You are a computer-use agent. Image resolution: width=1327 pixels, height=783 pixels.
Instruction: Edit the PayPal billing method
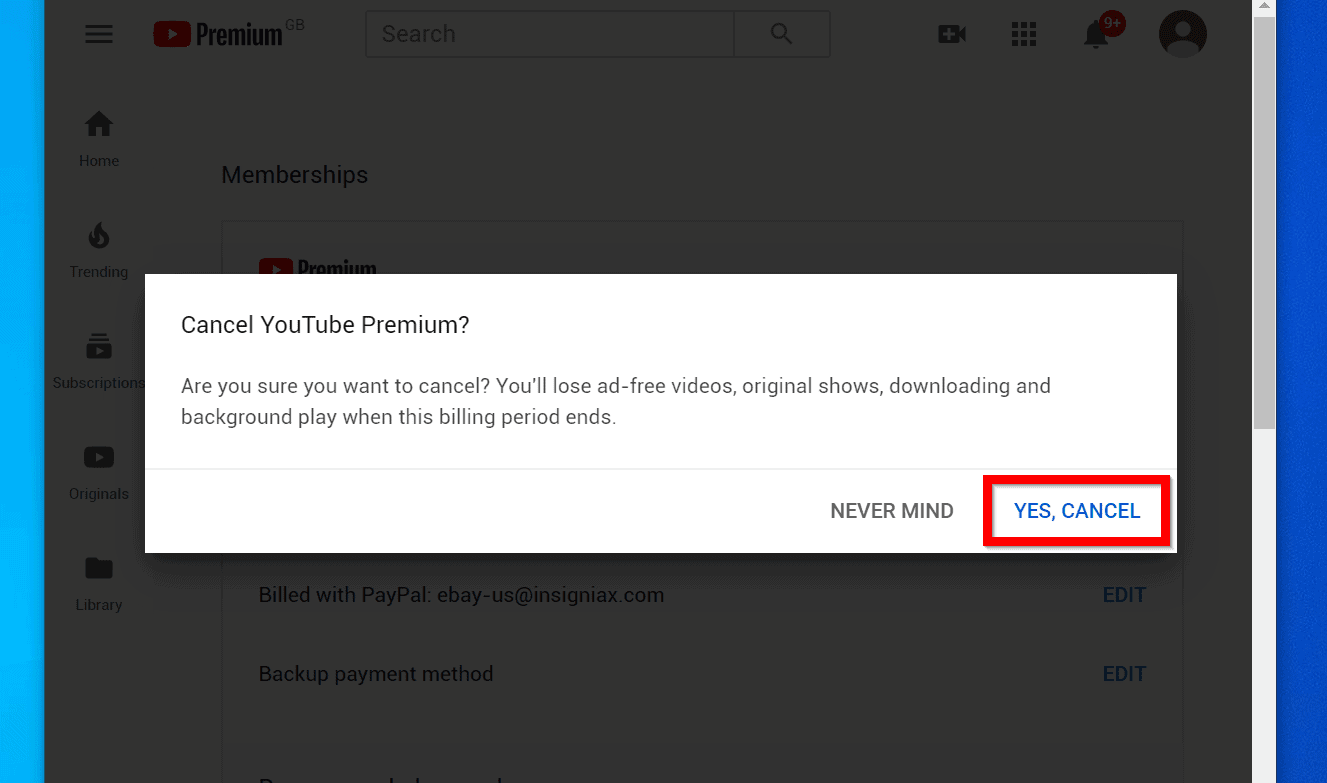tap(1124, 594)
